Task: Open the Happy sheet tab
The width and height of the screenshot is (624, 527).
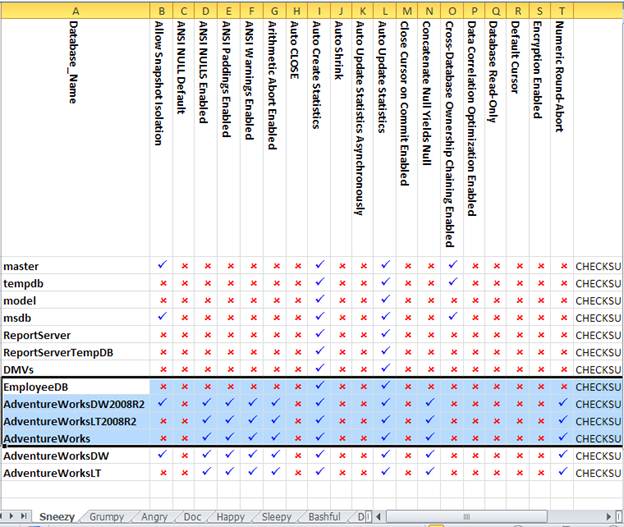Action: click(x=230, y=517)
